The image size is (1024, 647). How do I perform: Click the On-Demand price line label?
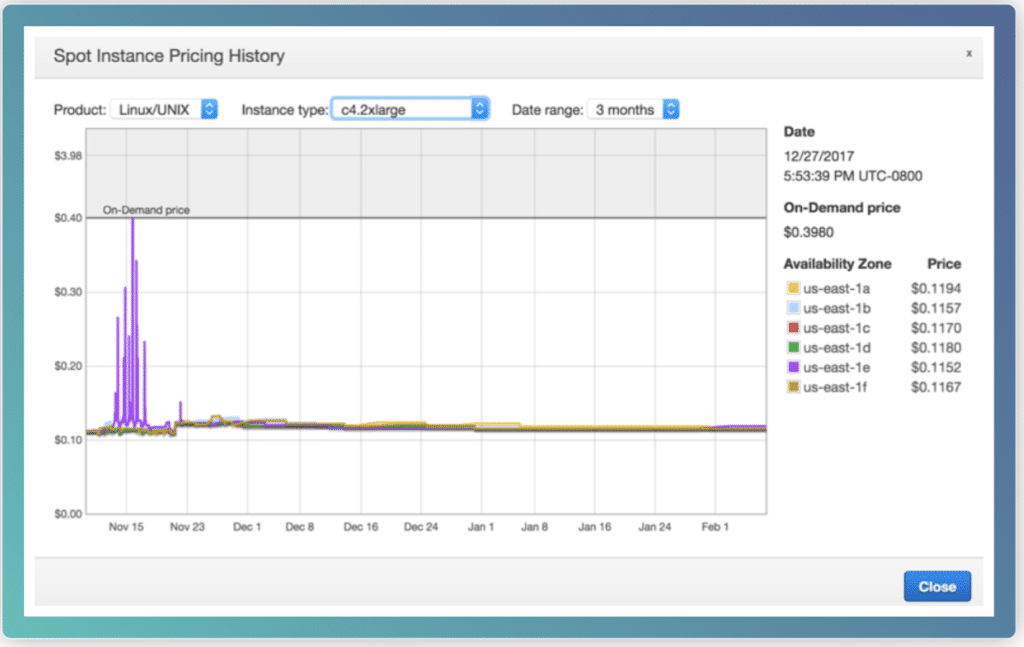click(x=146, y=210)
